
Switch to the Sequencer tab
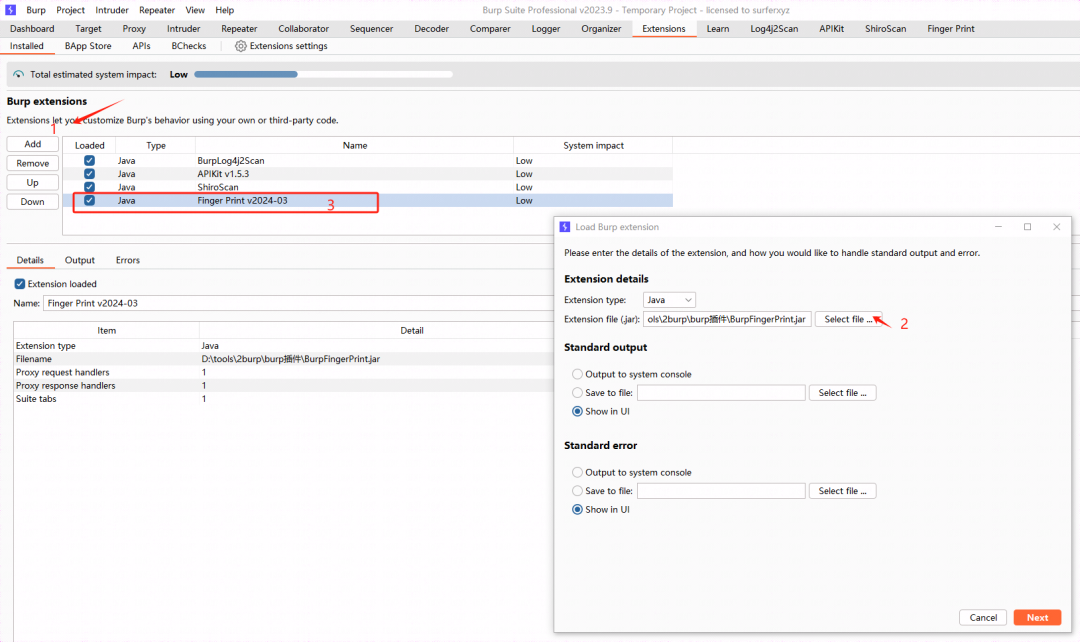[x=371, y=29]
